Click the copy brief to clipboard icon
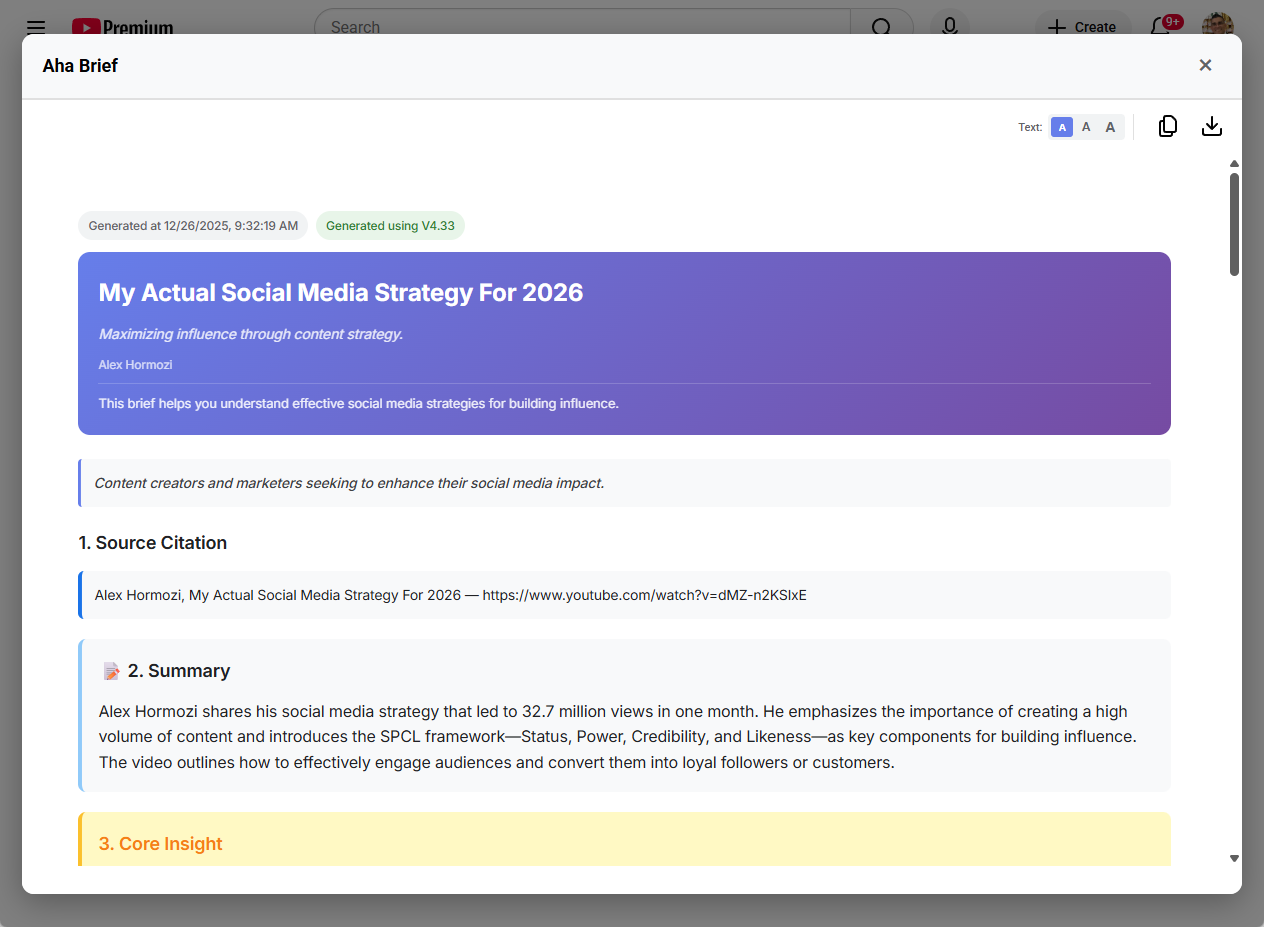 pos(1167,126)
